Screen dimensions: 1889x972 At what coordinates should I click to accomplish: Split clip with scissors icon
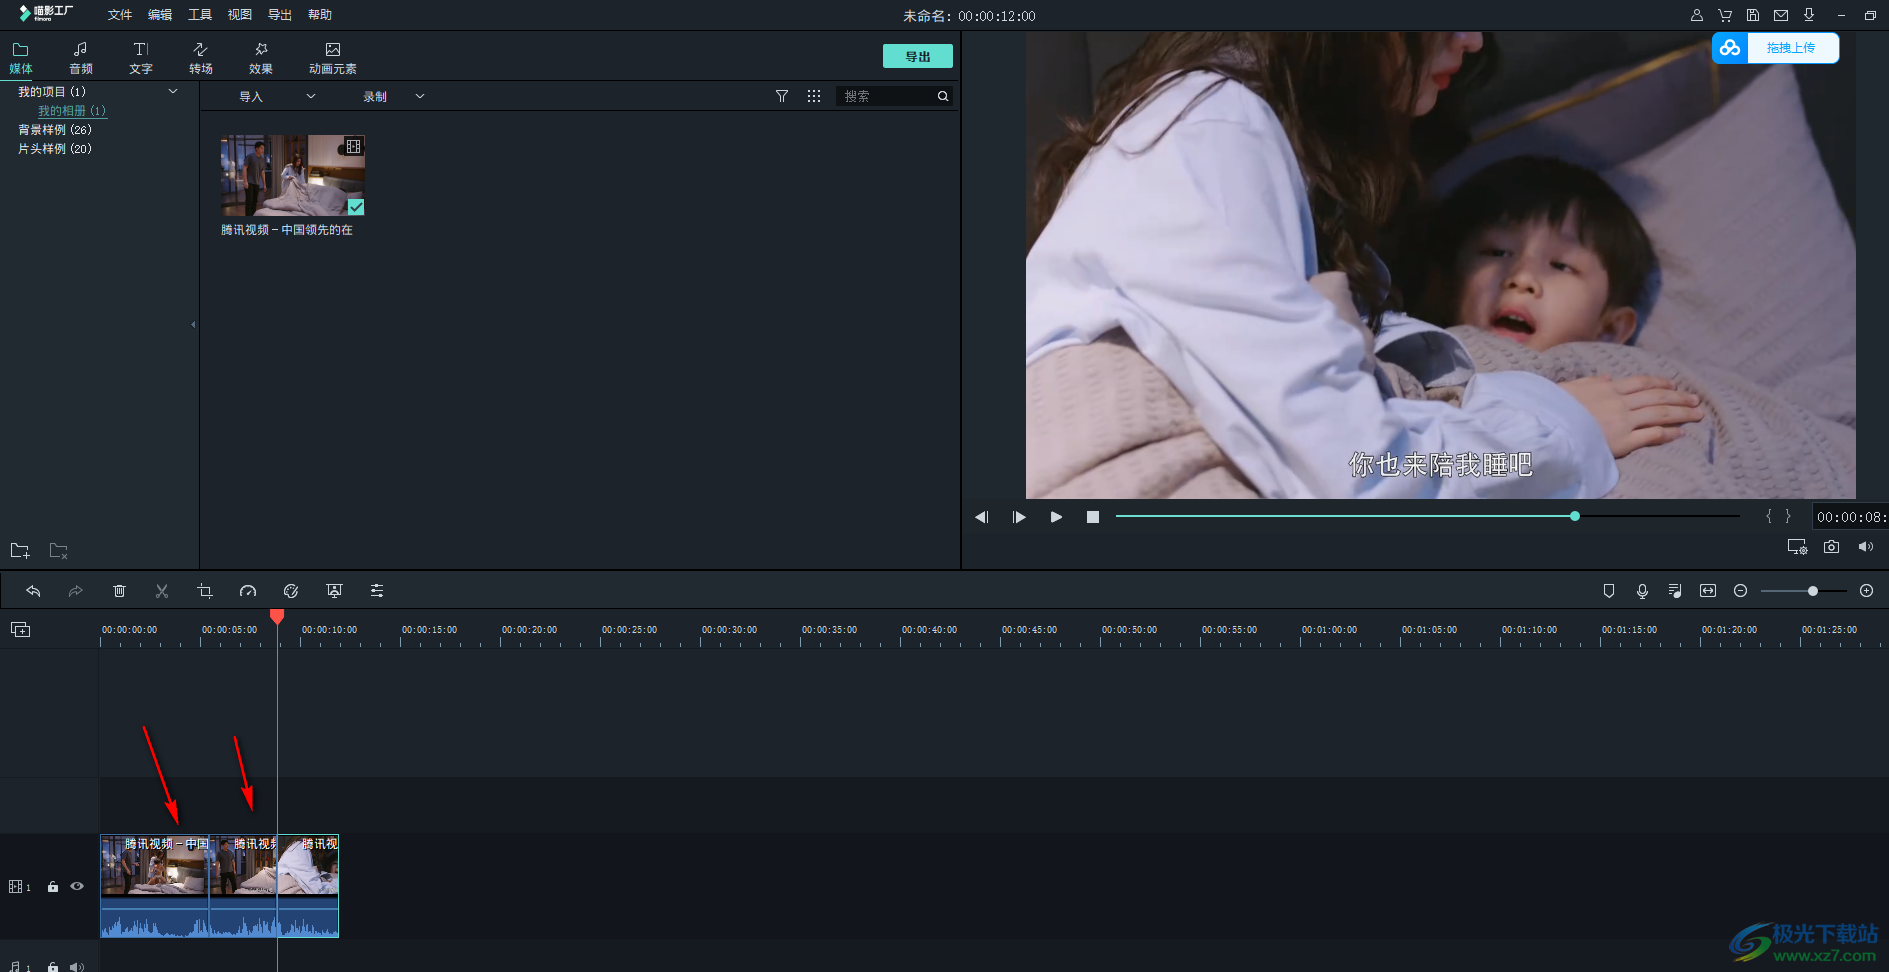click(x=162, y=591)
